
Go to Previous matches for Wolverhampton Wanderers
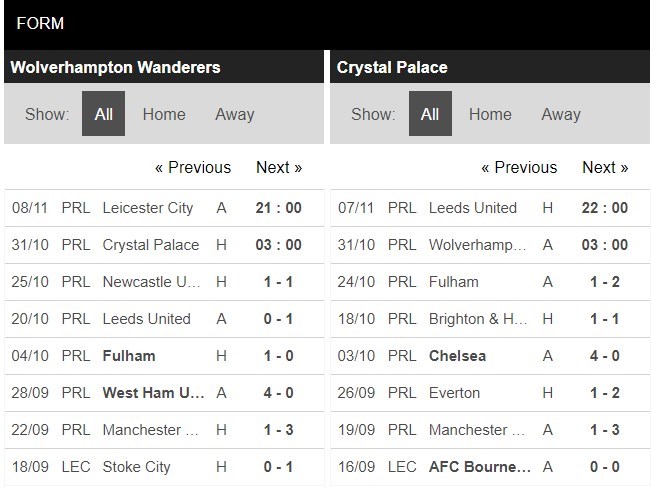pyautogui.click(x=193, y=167)
